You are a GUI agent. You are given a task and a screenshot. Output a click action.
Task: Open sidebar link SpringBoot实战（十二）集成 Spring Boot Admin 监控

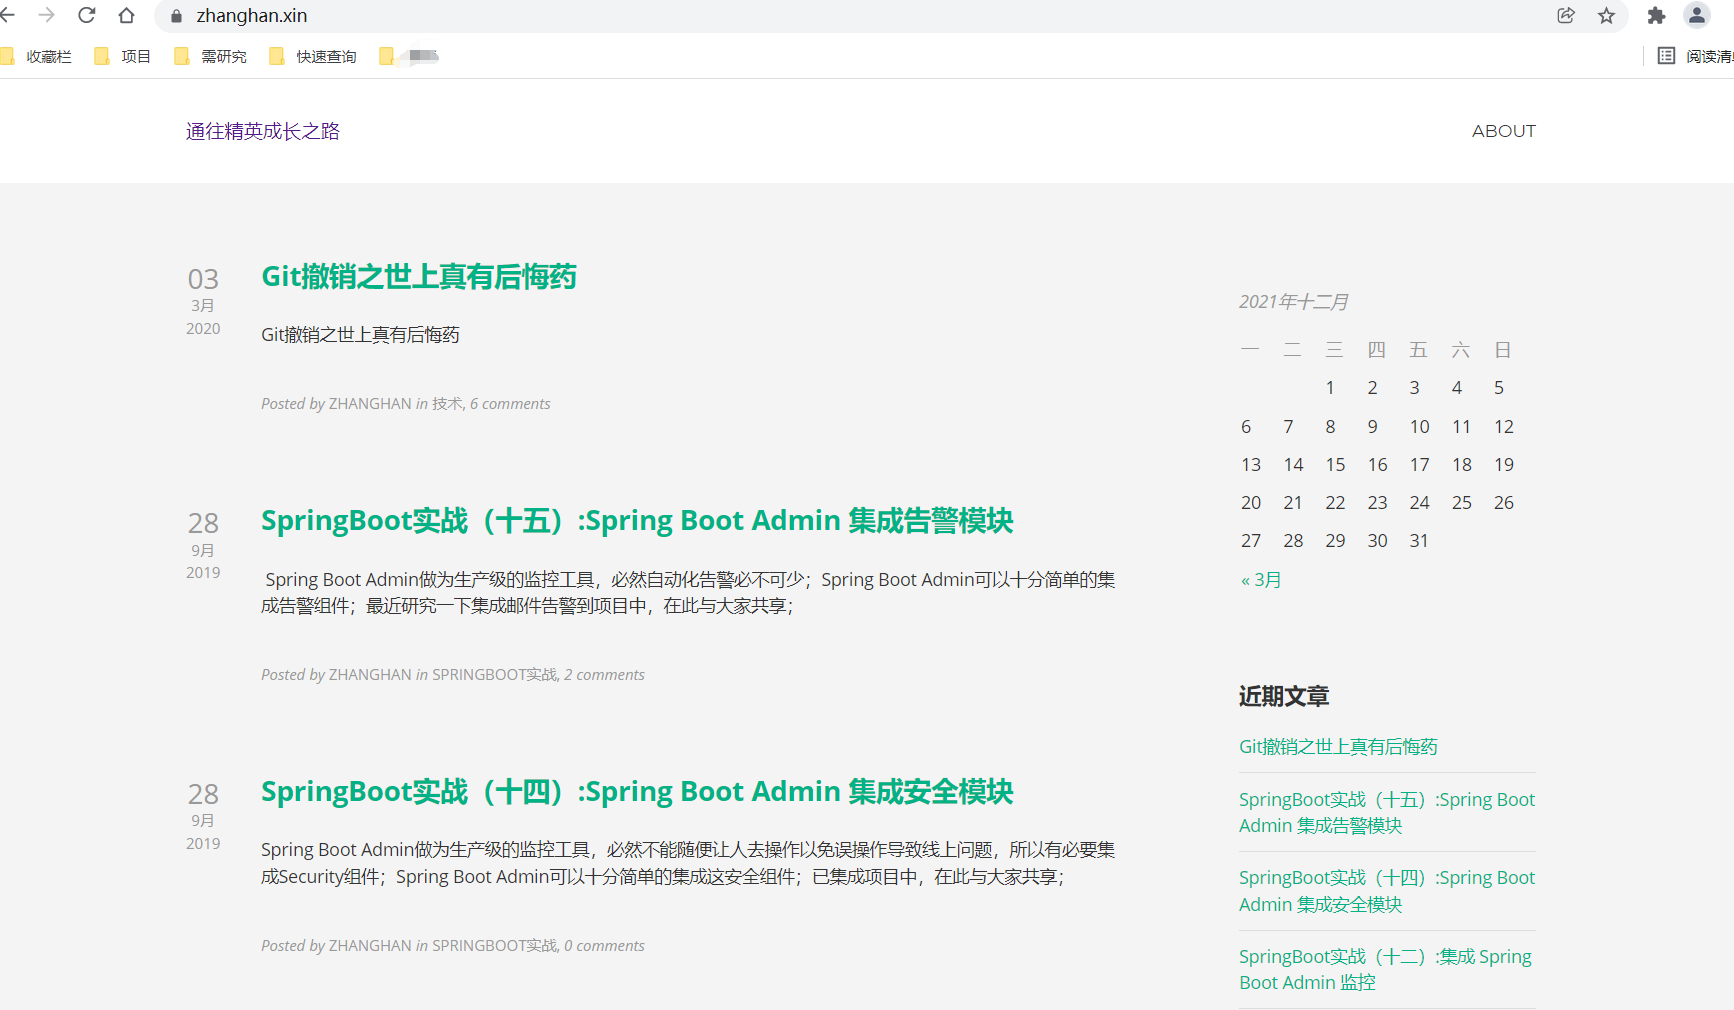(1385, 970)
